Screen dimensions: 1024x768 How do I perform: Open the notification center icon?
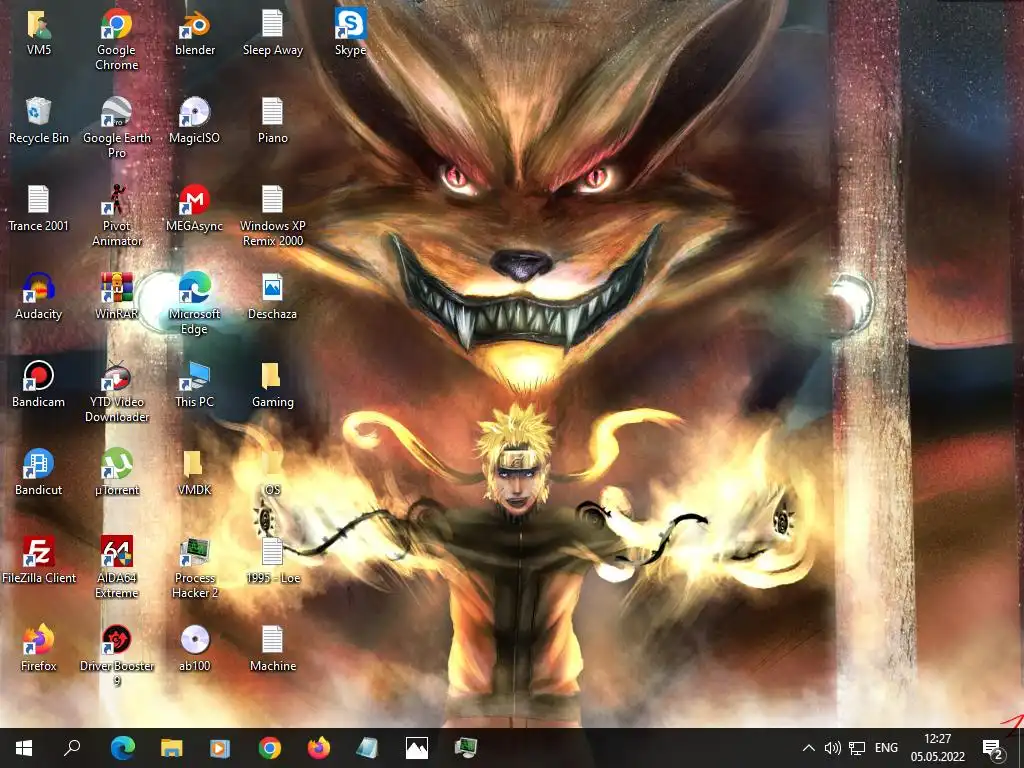pyautogui.click(x=993, y=750)
